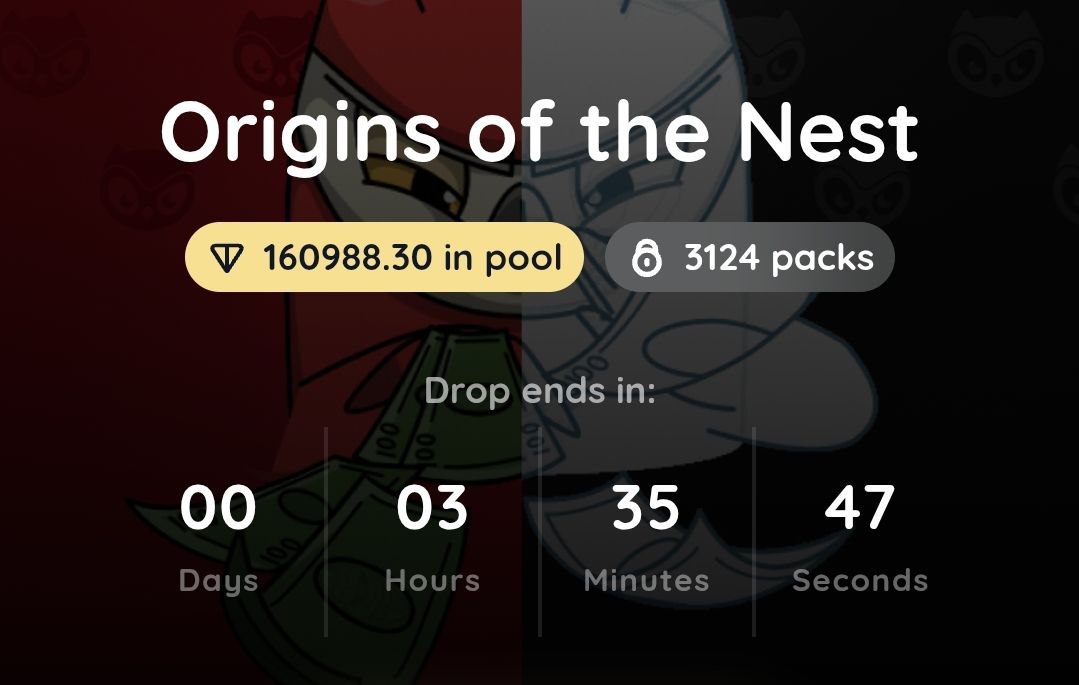Click the 47 seconds countdown value
Image resolution: width=1079 pixels, height=685 pixels.
pyautogui.click(x=860, y=507)
